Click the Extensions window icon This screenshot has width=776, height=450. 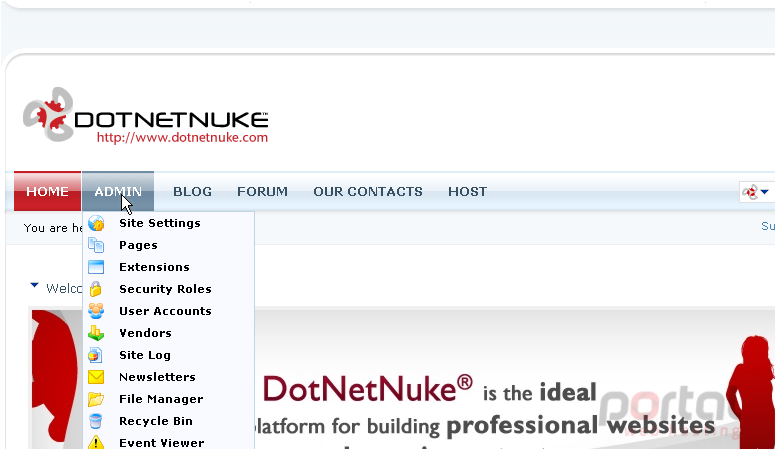[96, 267]
